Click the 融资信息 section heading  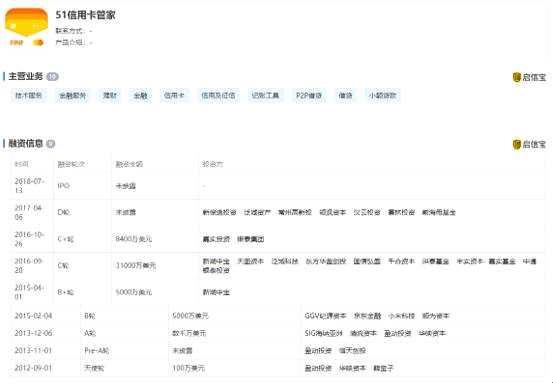coord(25,143)
